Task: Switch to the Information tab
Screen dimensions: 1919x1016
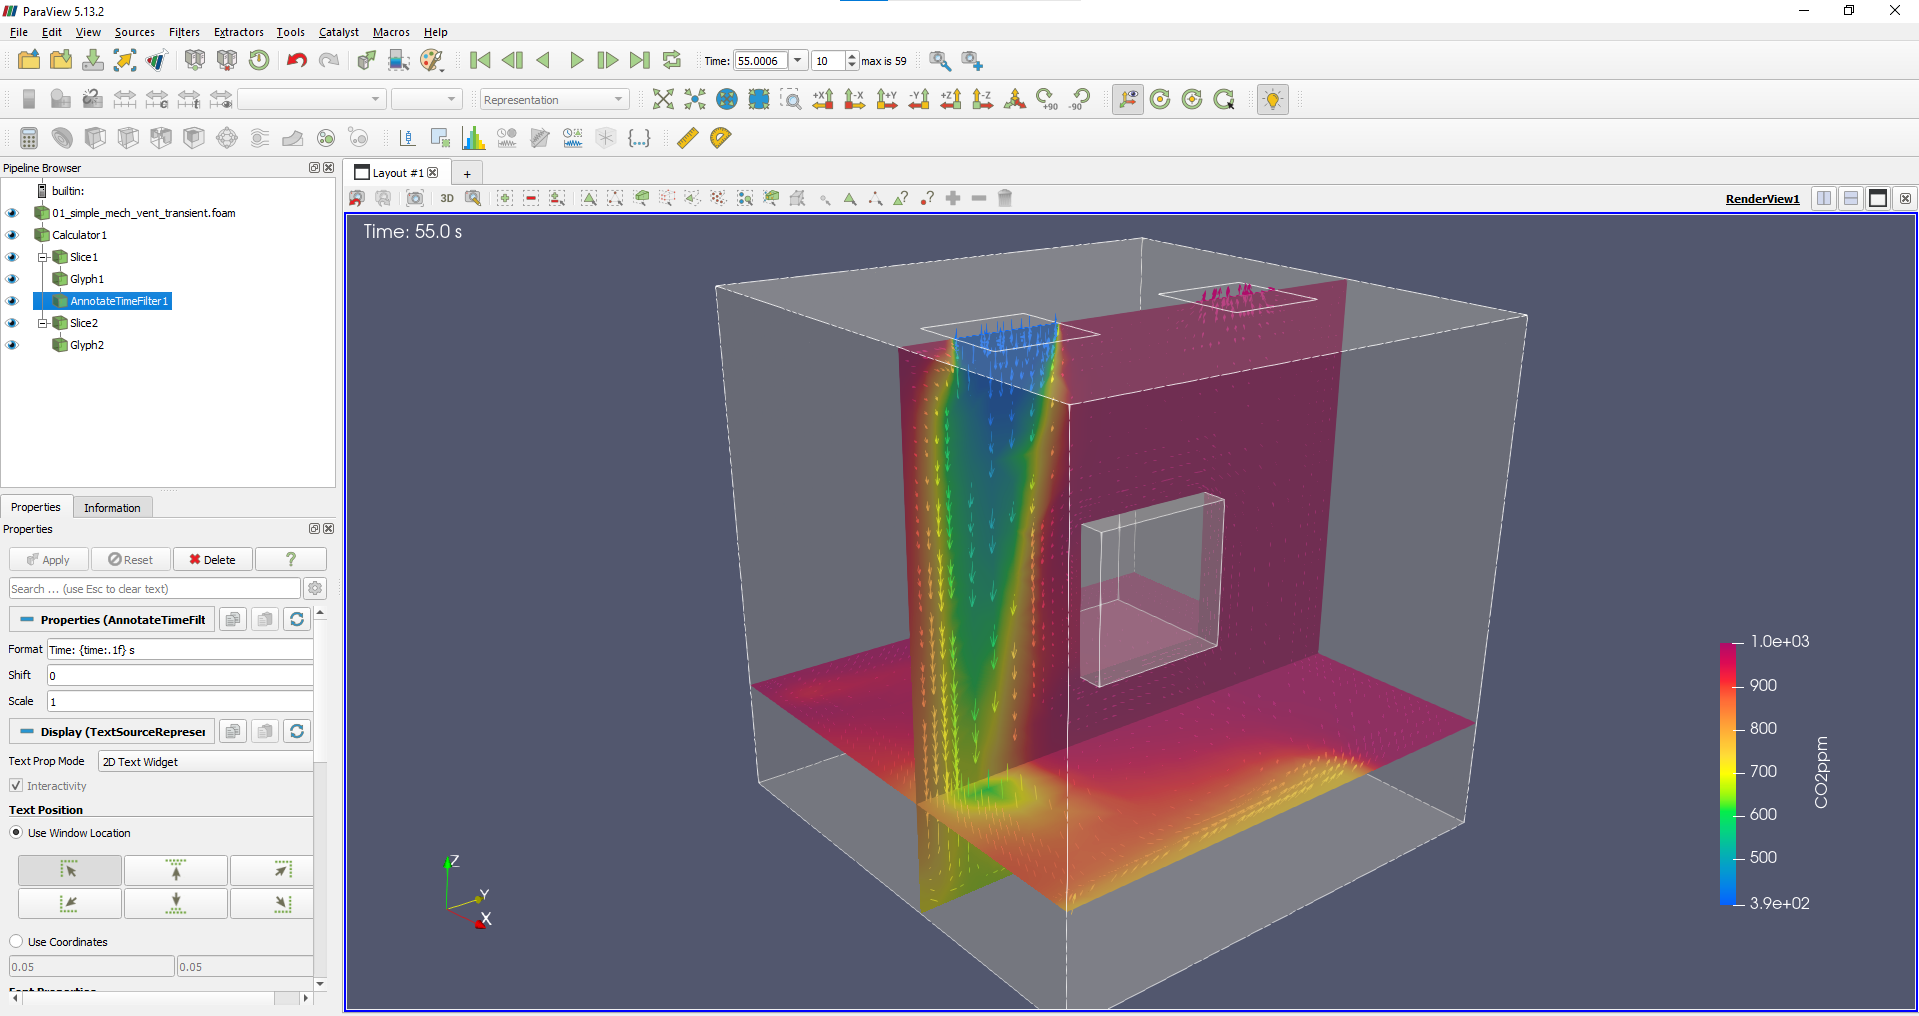Action: coord(112,508)
